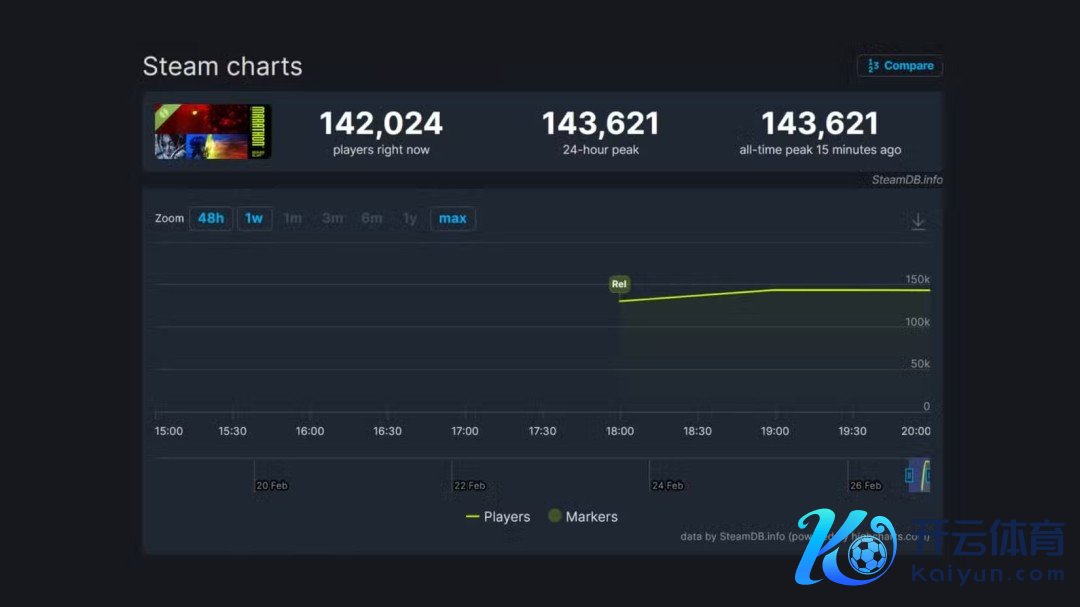Select the 6m zoom range
This screenshot has height=607, width=1080.
pyautogui.click(x=371, y=218)
